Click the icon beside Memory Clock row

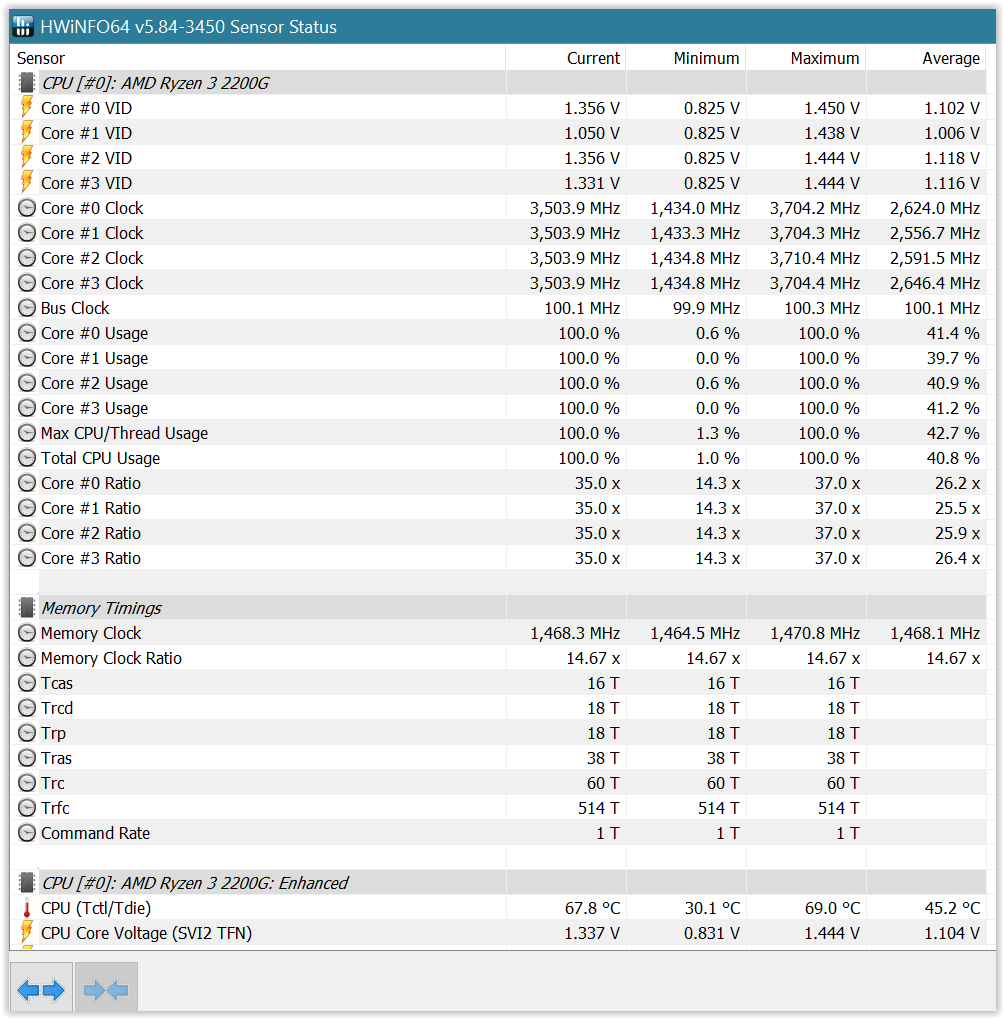pos(27,633)
